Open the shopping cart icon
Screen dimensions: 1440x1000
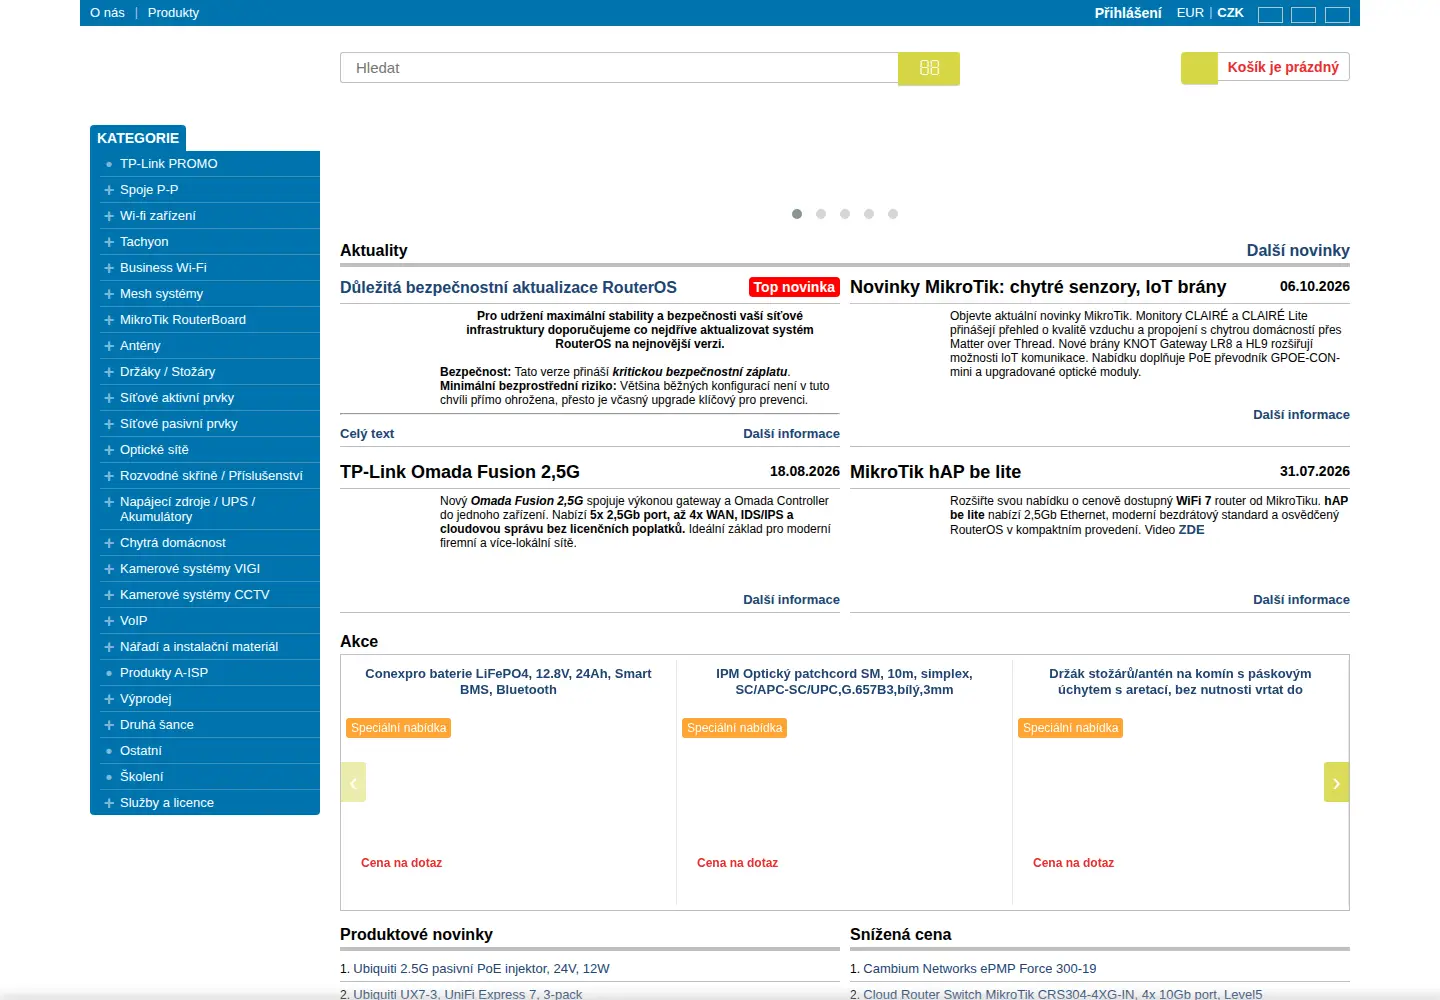[x=1199, y=68]
